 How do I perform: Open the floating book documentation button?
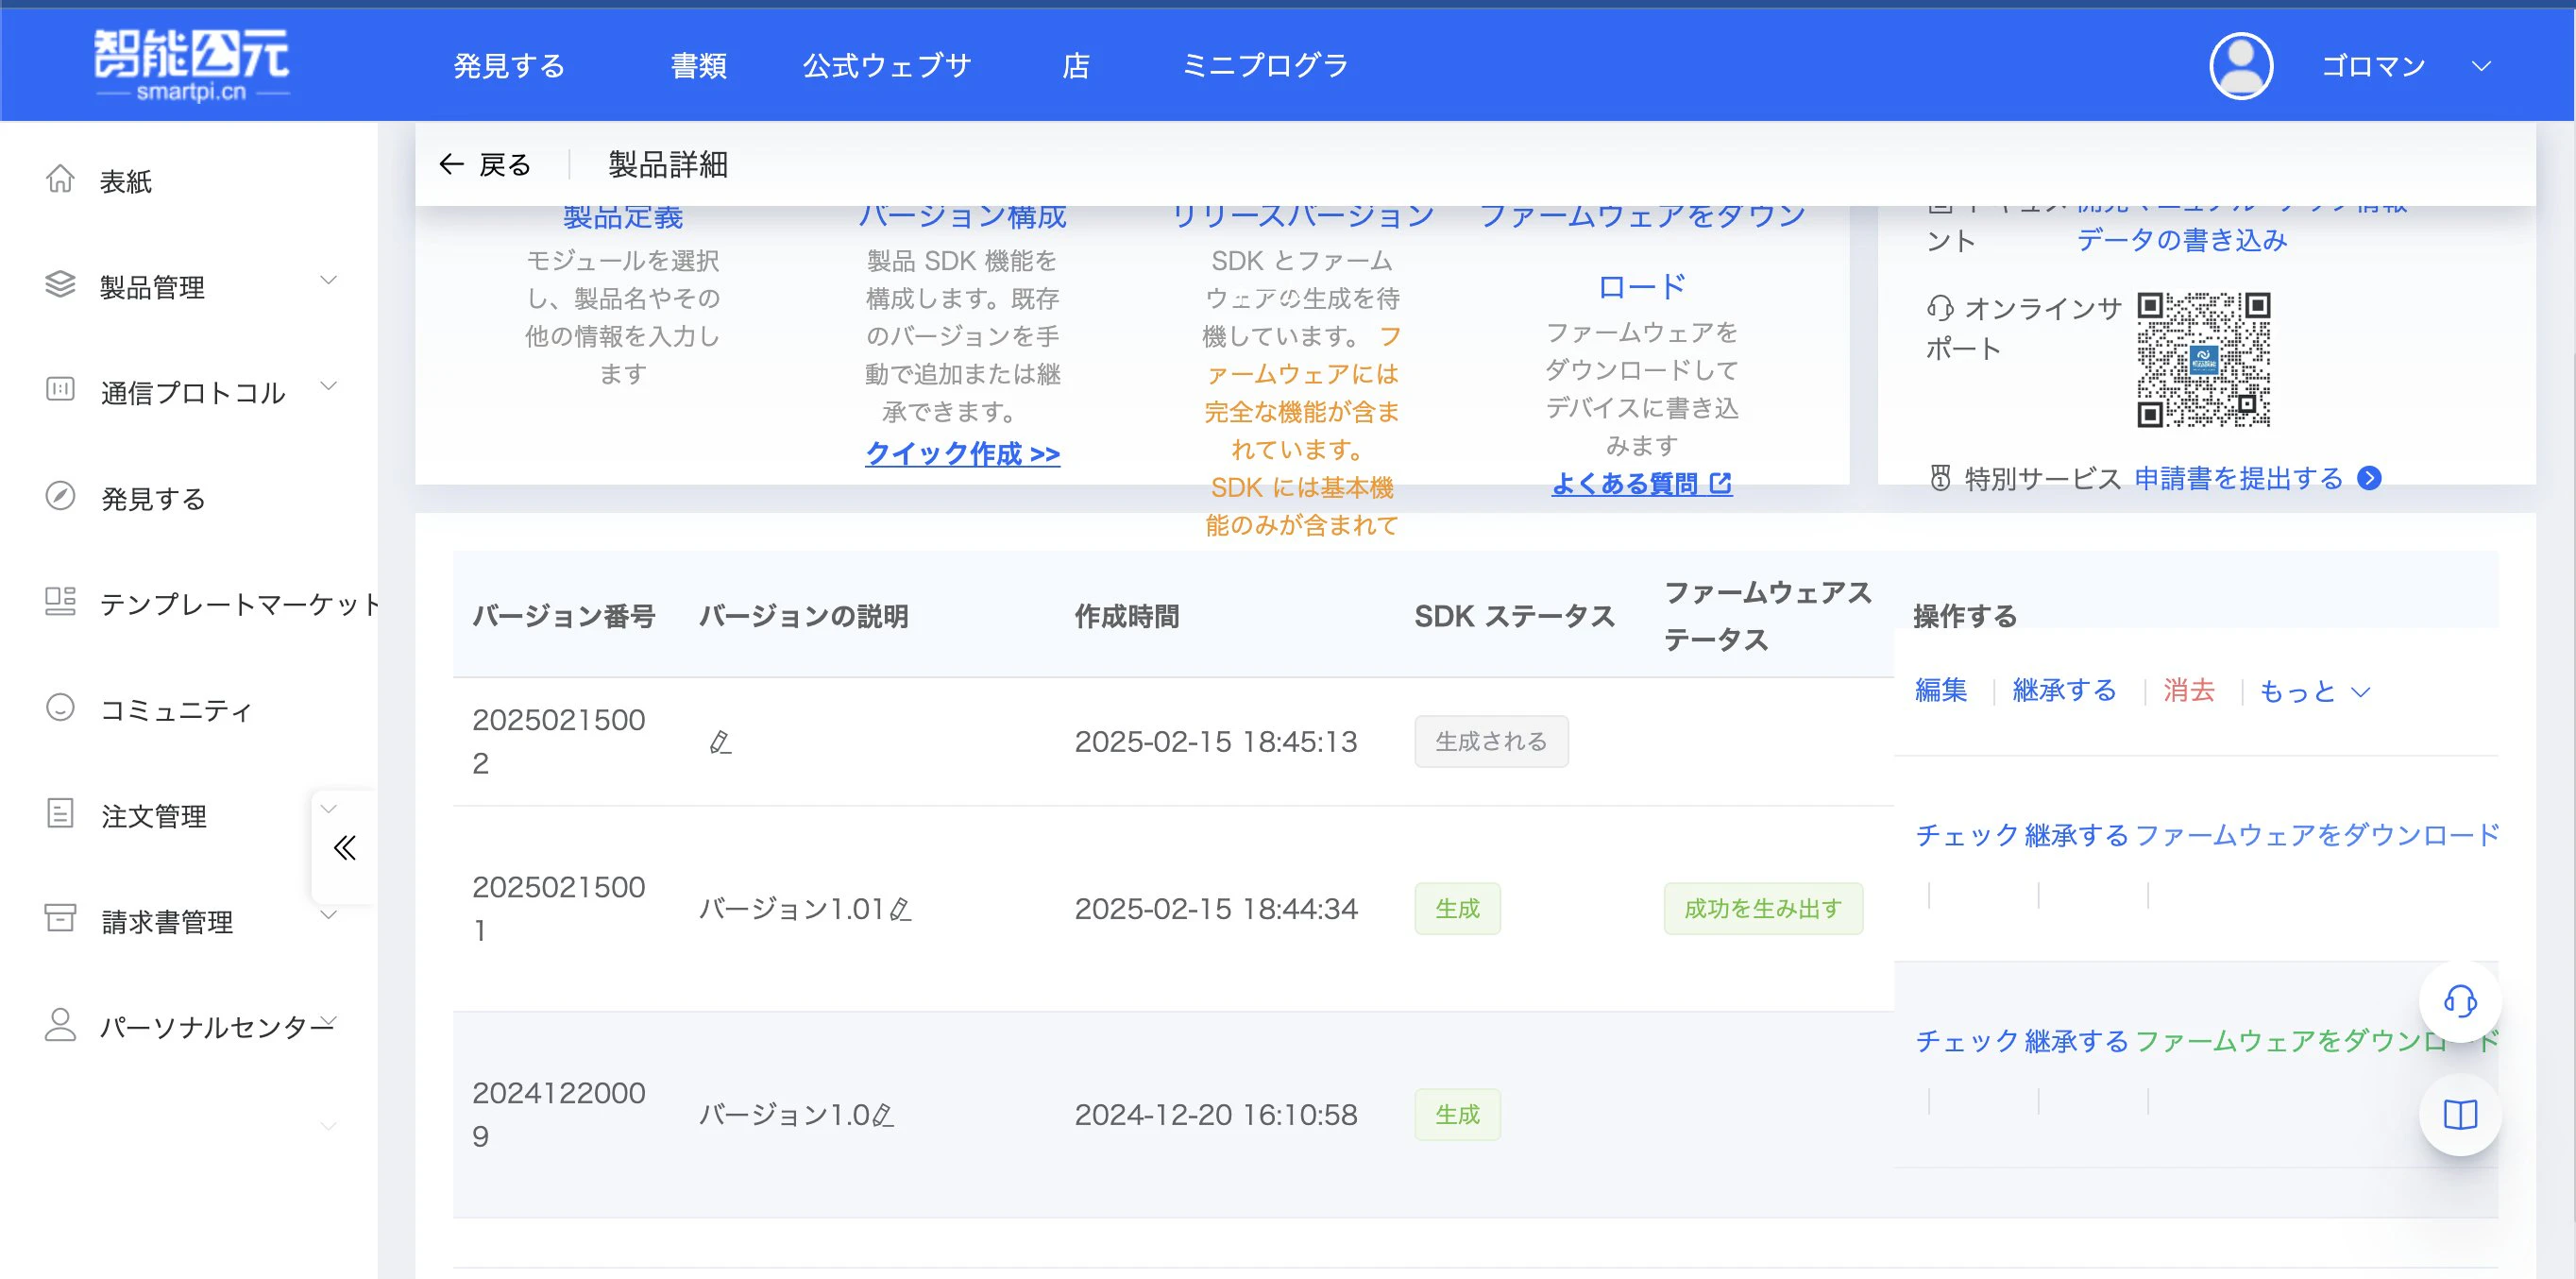pyautogui.click(x=2459, y=1114)
